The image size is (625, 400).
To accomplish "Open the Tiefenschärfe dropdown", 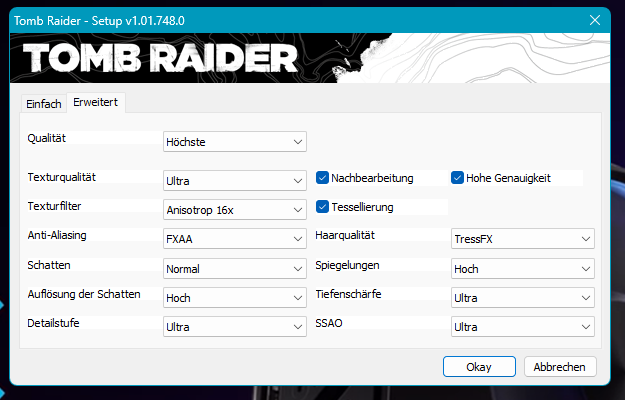I will [523, 298].
